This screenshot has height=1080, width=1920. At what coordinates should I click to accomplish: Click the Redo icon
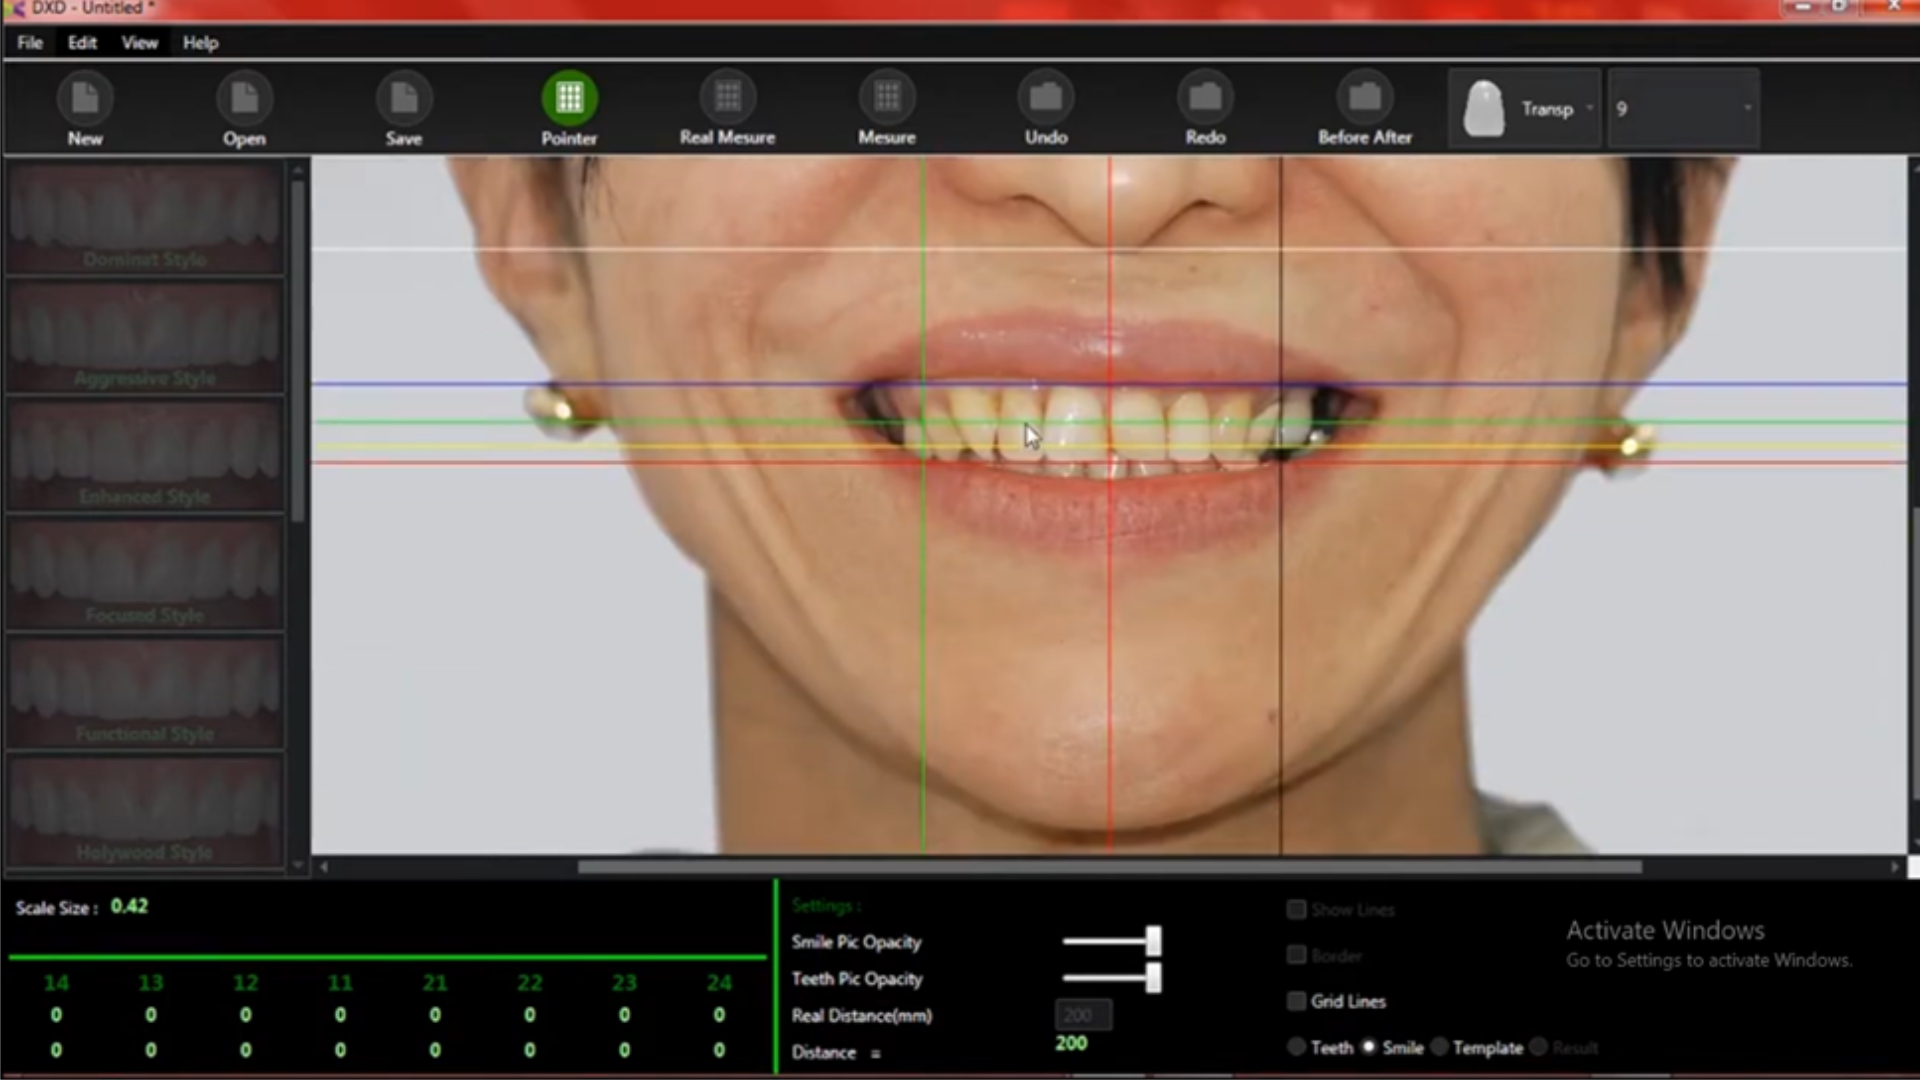pyautogui.click(x=1205, y=98)
